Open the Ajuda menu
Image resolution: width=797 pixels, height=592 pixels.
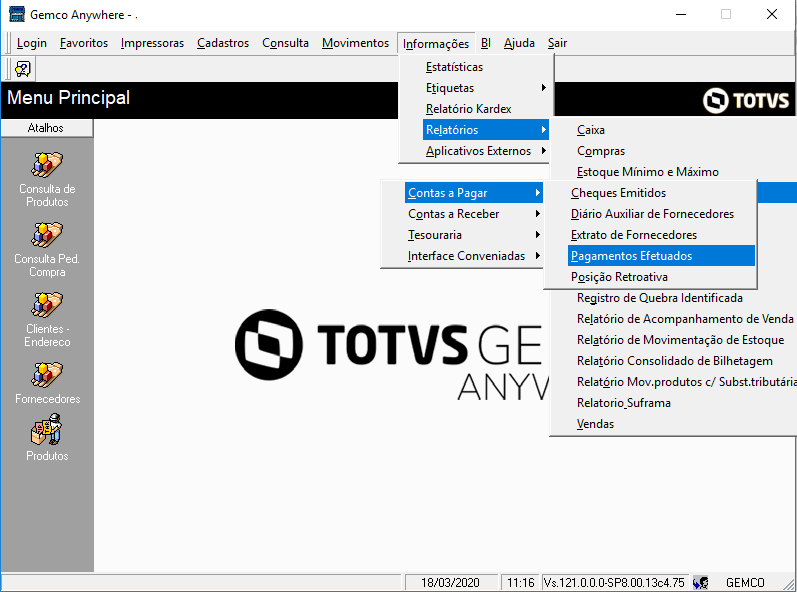coord(519,43)
